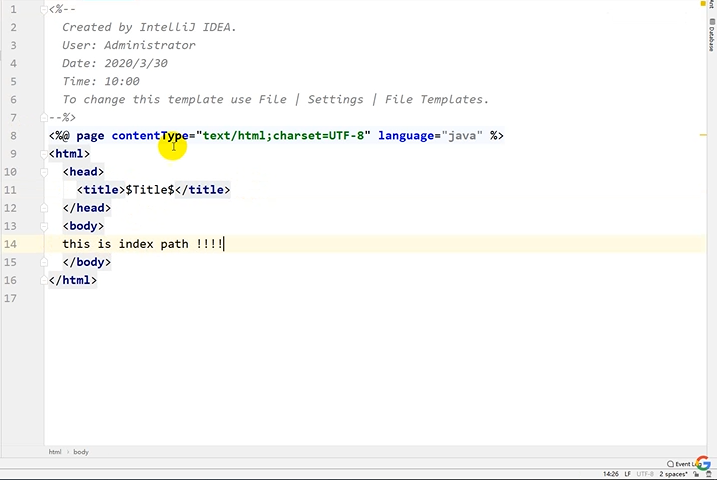Click the closing html fold marker on line 16
This screenshot has width=717, height=480.
tap(44, 280)
